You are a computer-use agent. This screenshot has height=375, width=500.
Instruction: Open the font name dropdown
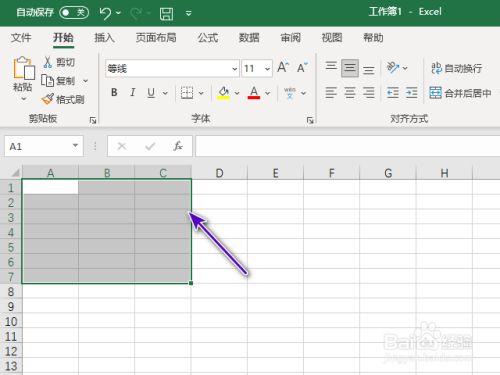pyautogui.click(x=234, y=69)
